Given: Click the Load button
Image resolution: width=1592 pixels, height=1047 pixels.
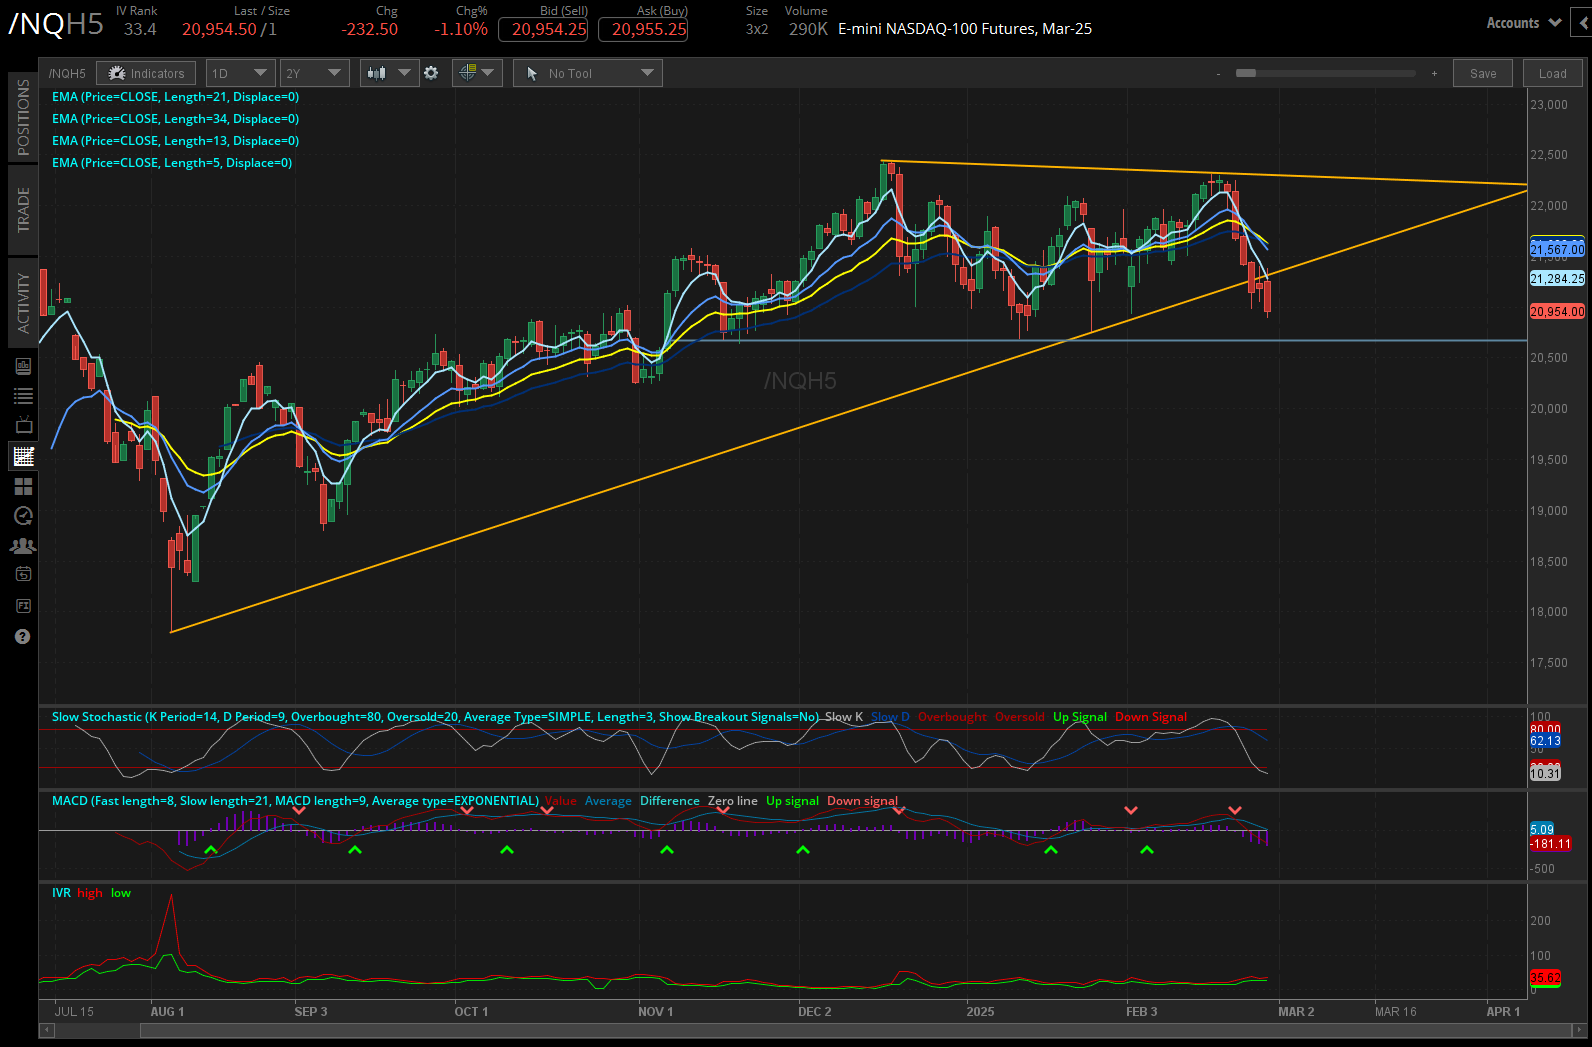Looking at the screenshot, I should [x=1553, y=73].
